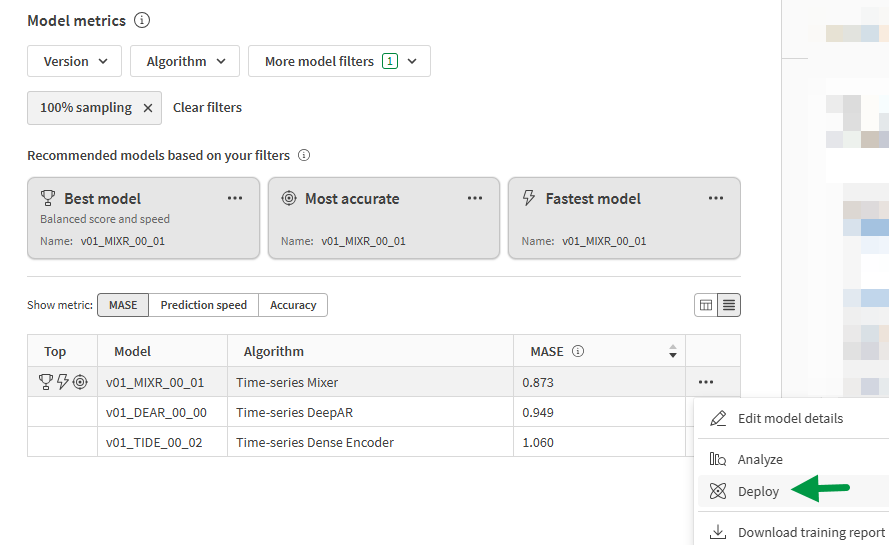Viewport: 889px width, 545px height.
Task: Open the Fastest model card options menu
Action: 716,198
